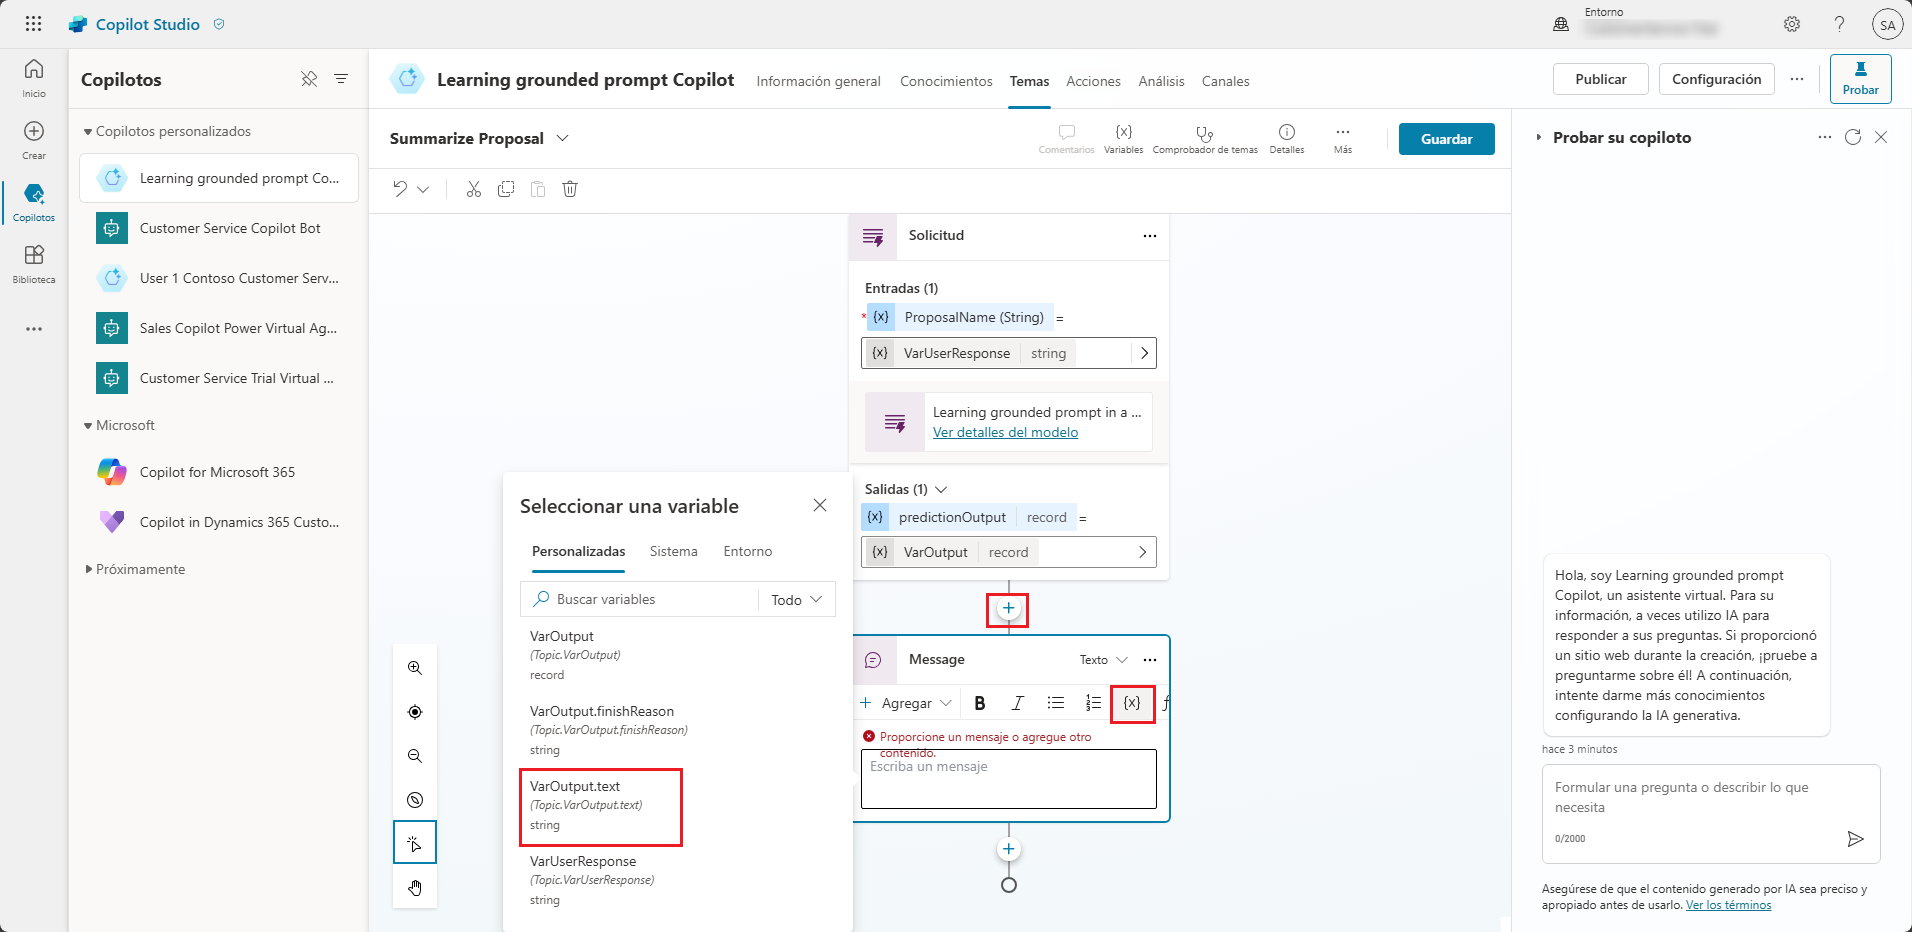This screenshot has width=1912, height=932.
Task: Open the SA account avatar
Action: pos(1887,25)
